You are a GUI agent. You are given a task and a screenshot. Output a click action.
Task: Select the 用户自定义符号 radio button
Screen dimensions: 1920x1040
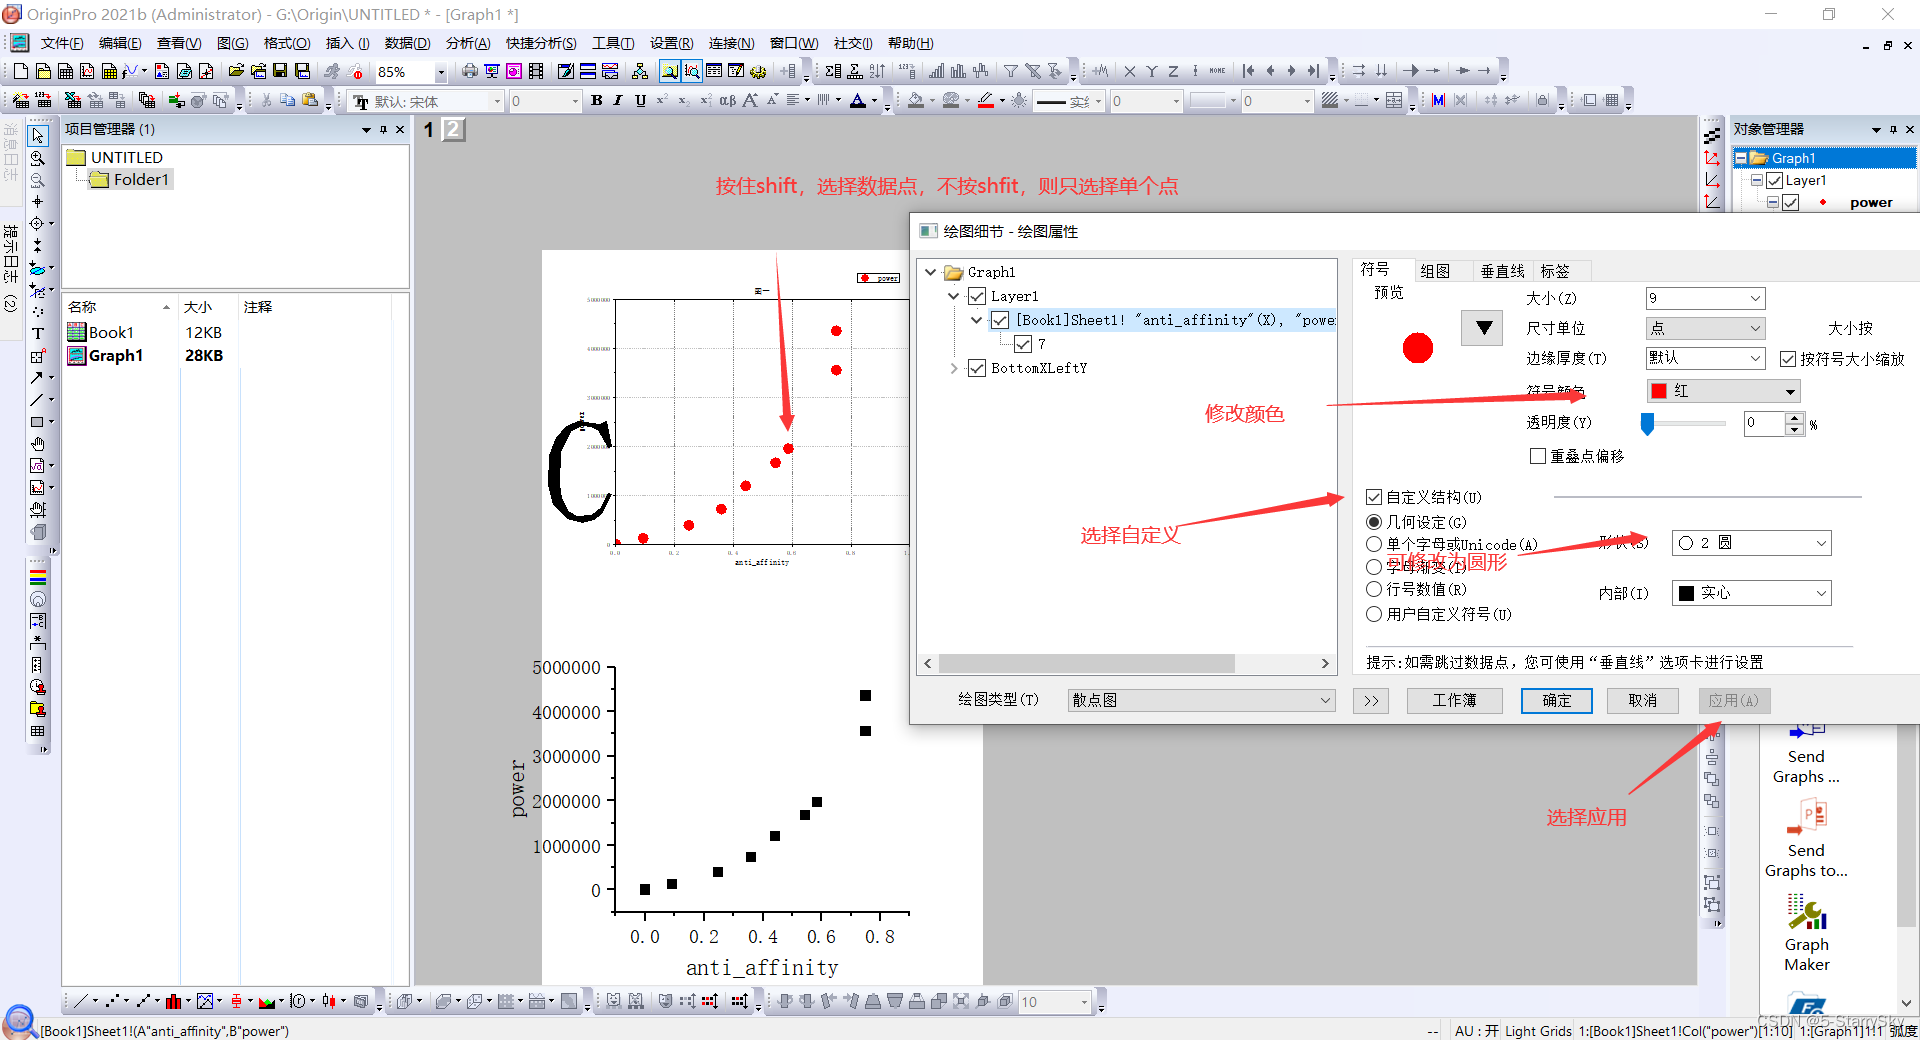1374,614
